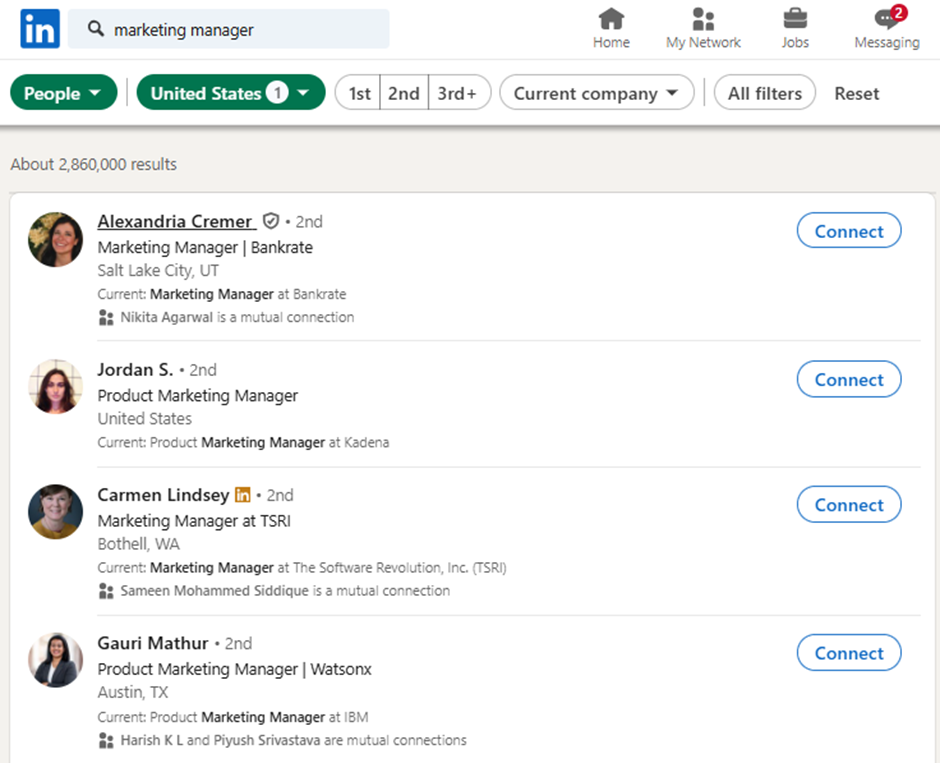This screenshot has width=940, height=763.
Task: Click 'Product Marketing Manager' headline under Jordan S.
Action: (198, 396)
